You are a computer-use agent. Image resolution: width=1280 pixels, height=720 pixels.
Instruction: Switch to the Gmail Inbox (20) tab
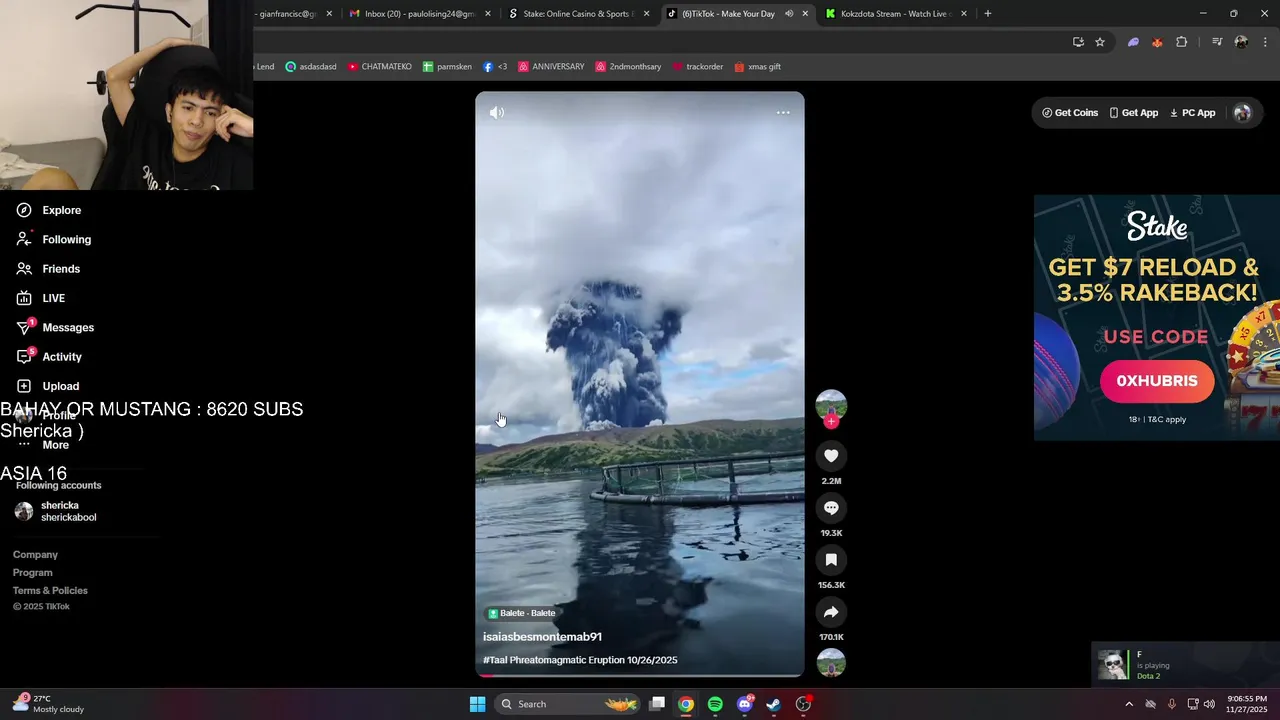[x=418, y=14]
